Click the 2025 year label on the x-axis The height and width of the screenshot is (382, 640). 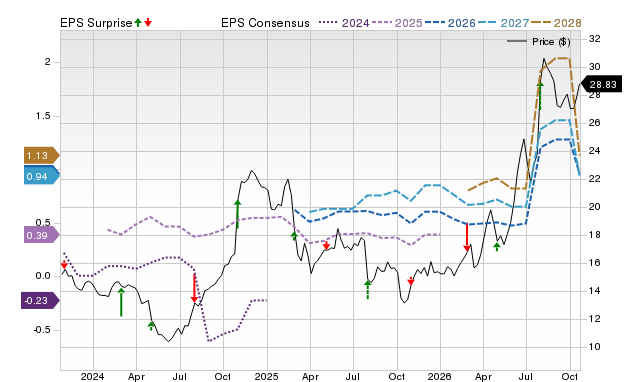pyautogui.click(x=266, y=376)
